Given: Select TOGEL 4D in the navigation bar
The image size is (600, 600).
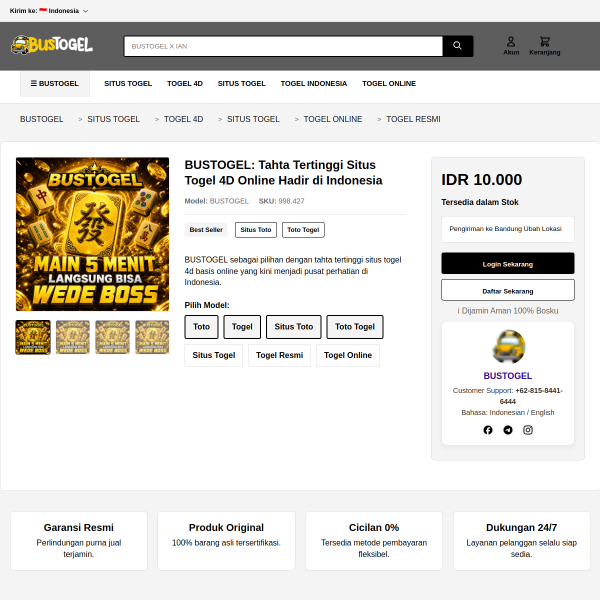Looking at the screenshot, I should tap(185, 83).
